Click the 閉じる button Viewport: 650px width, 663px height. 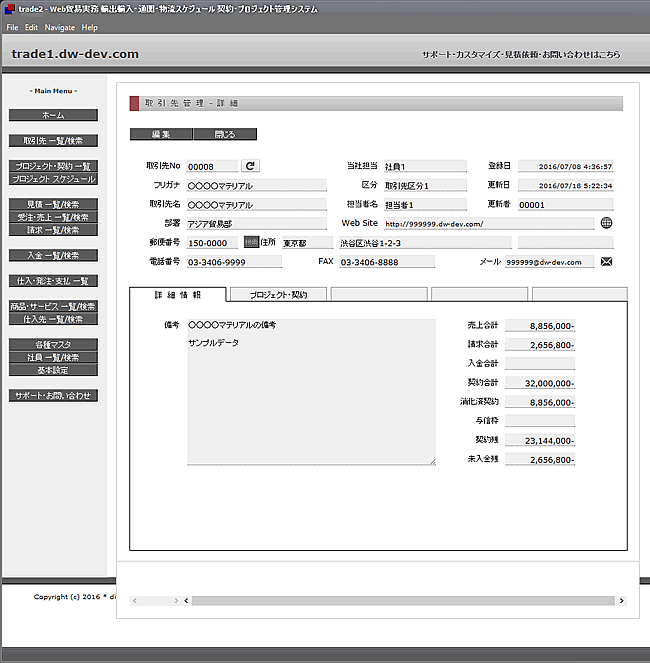[225, 134]
